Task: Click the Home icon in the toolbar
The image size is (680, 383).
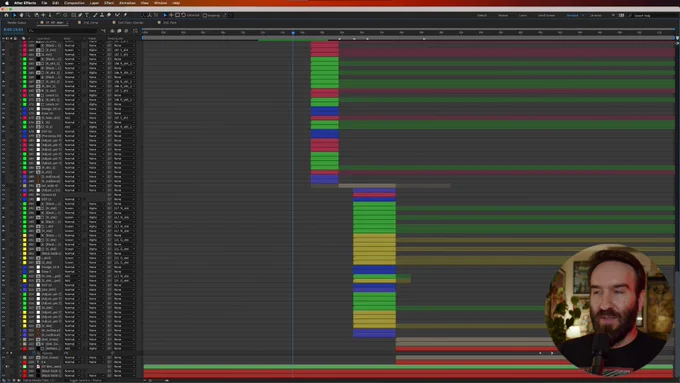Action: pyautogui.click(x=7, y=15)
